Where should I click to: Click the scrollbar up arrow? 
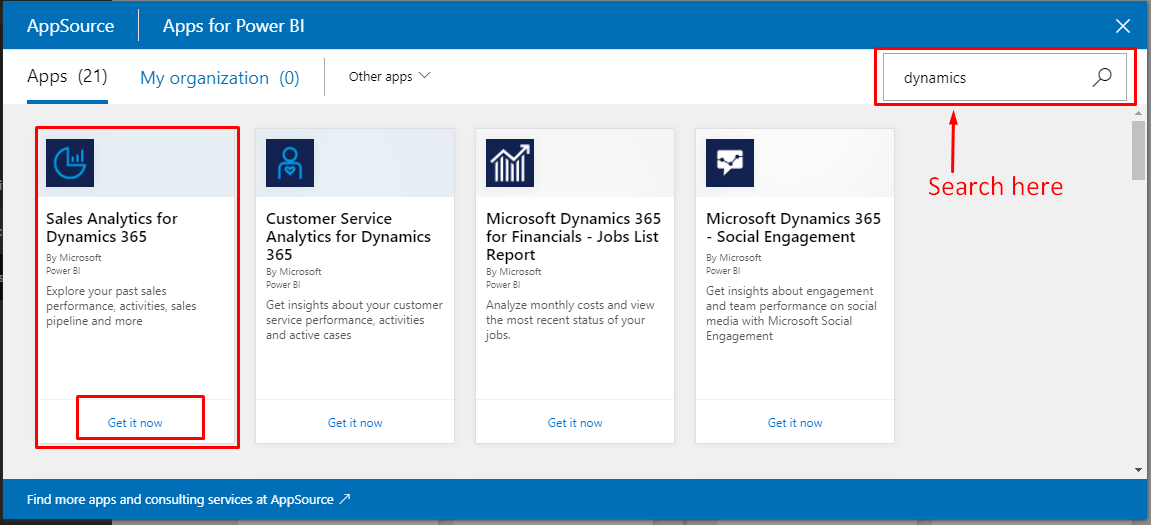(1139, 113)
